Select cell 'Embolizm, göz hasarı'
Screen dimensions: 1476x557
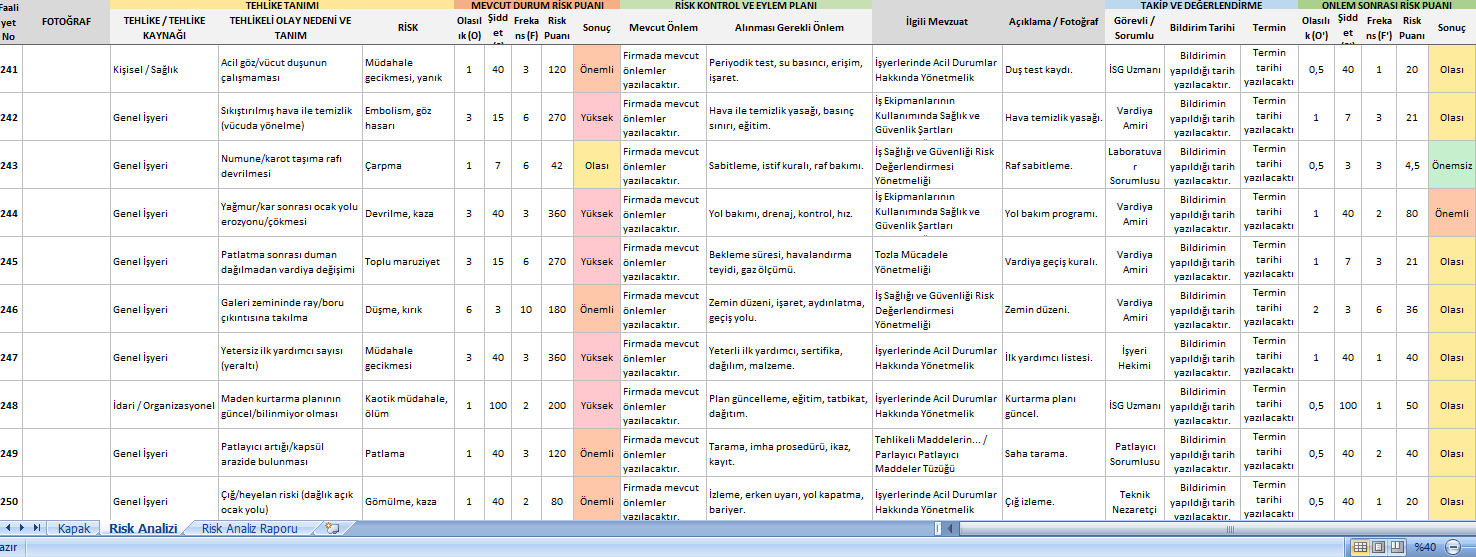click(x=407, y=118)
